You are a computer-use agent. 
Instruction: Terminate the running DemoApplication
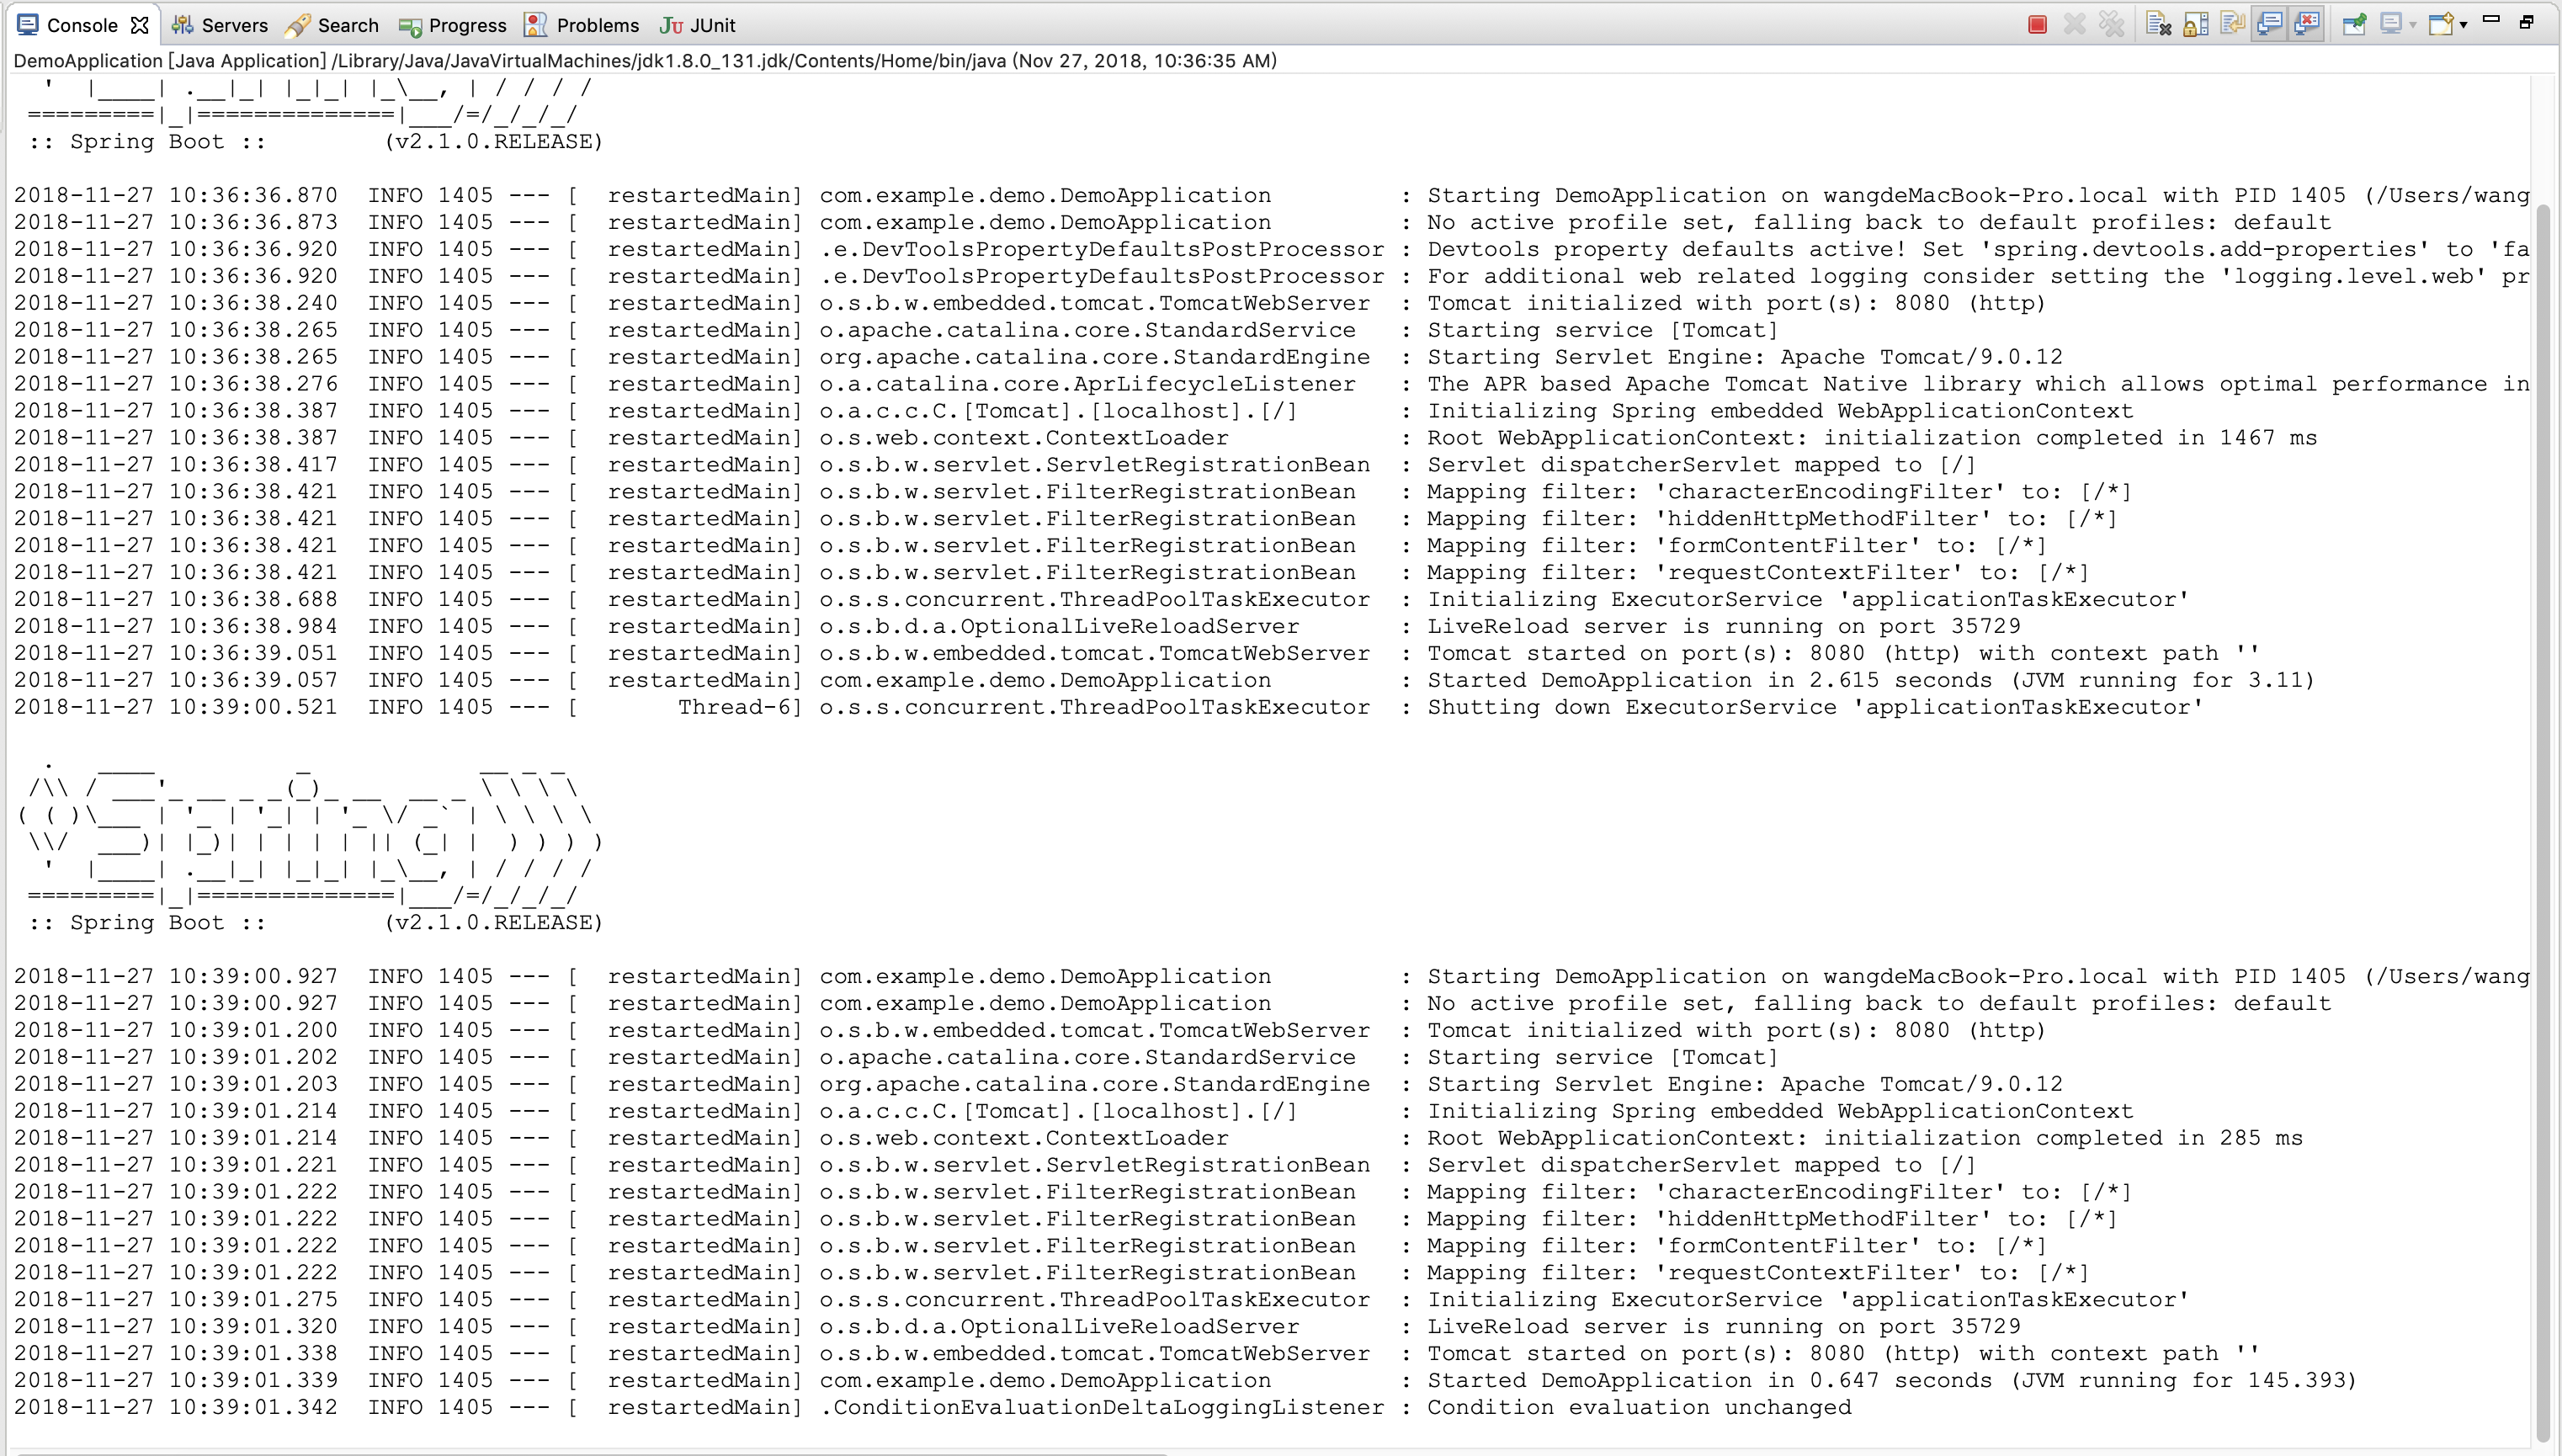pos(2036,25)
